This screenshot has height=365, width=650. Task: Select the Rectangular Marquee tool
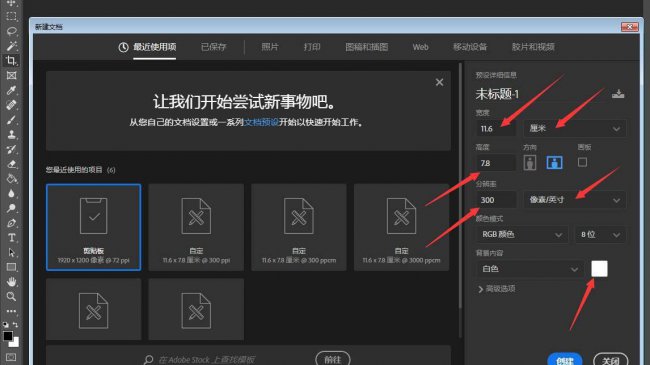pyautogui.click(x=11, y=17)
